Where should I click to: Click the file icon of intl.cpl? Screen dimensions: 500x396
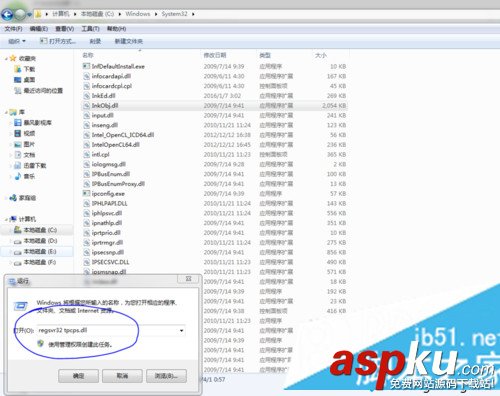pyautogui.click(x=86, y=154)
